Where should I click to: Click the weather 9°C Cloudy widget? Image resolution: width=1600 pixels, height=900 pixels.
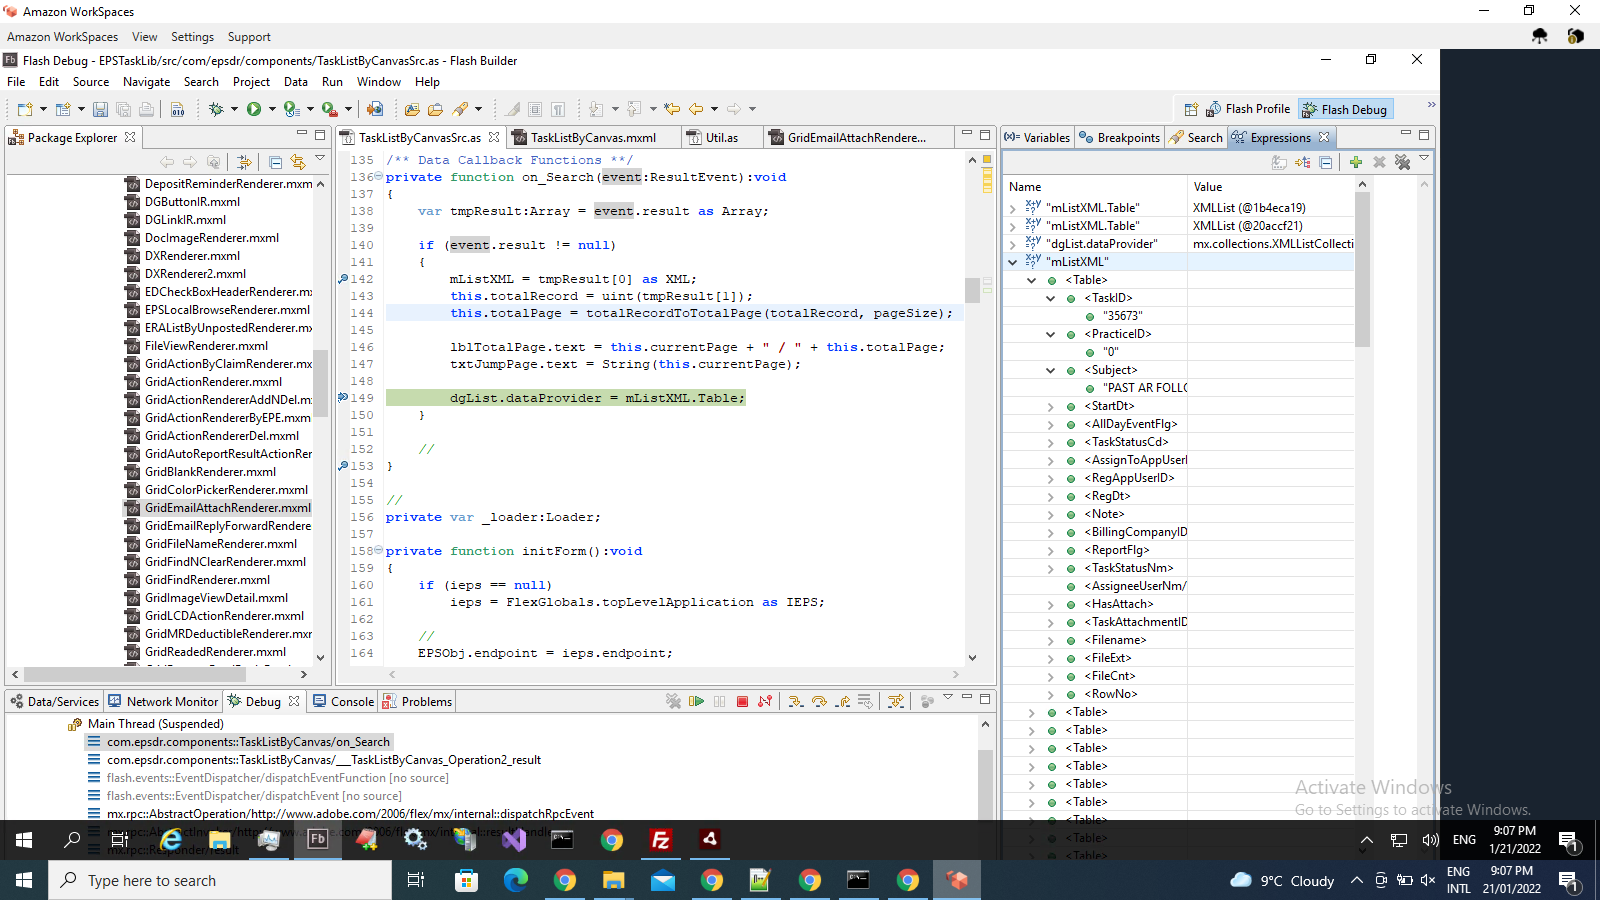pyautogui.click(x=1283, y=880)
